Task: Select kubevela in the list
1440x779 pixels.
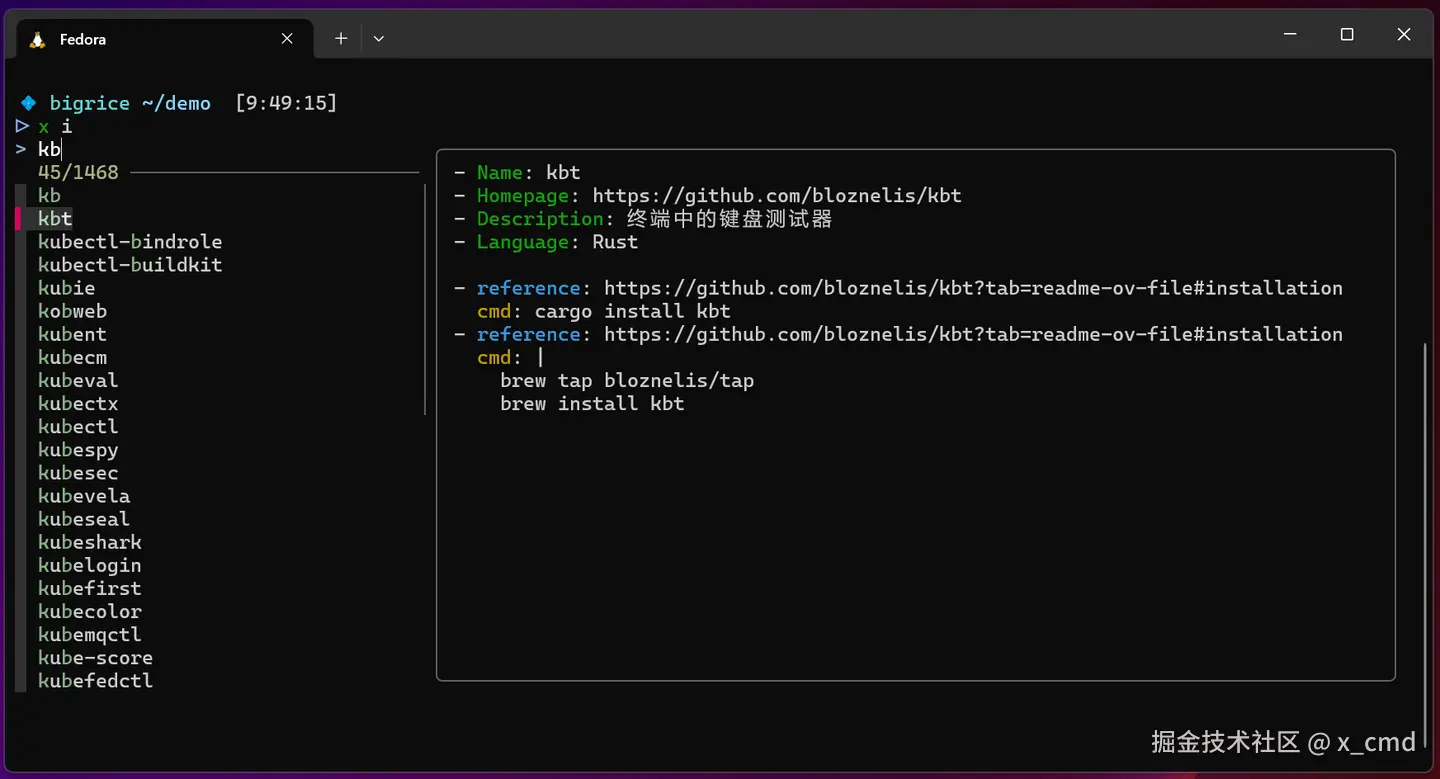Action: pos(84,495)
